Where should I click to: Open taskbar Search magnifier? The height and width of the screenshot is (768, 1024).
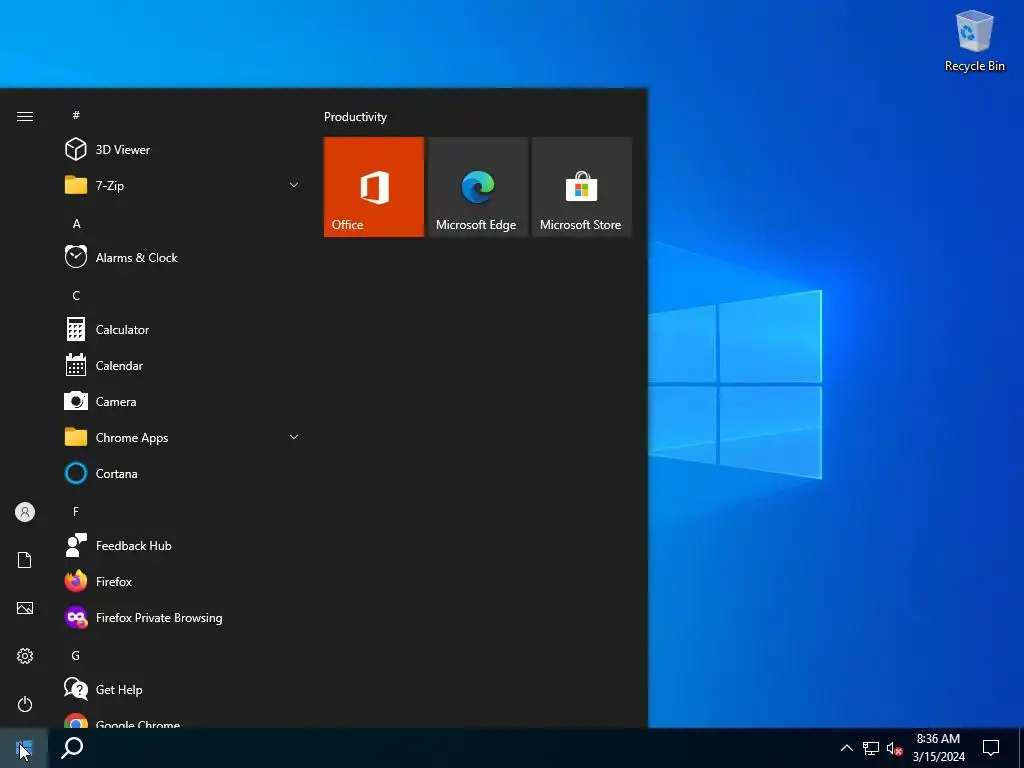tap(72, 748)
